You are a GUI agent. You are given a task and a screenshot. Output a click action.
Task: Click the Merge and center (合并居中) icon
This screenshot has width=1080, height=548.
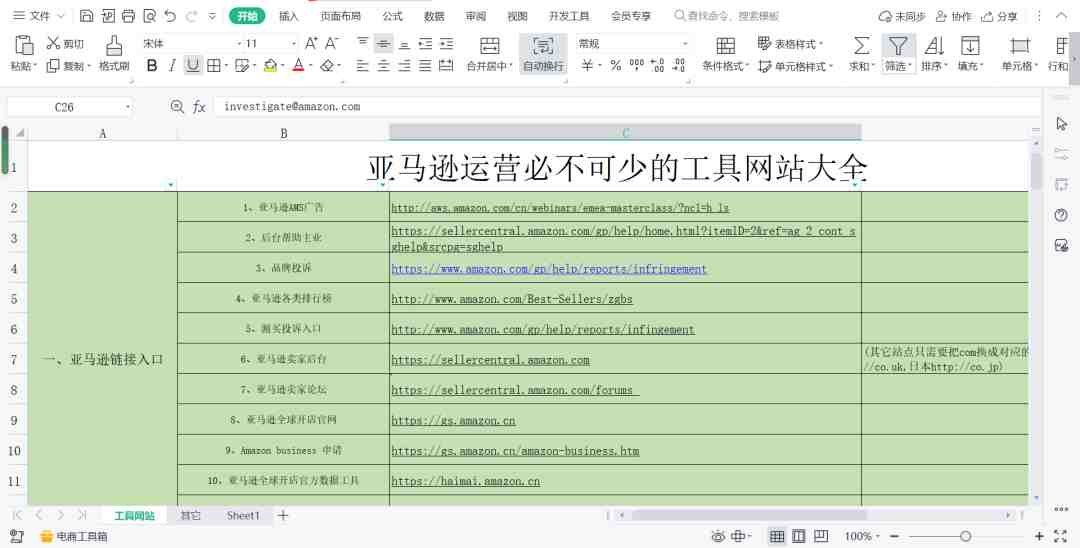point(490,45)
